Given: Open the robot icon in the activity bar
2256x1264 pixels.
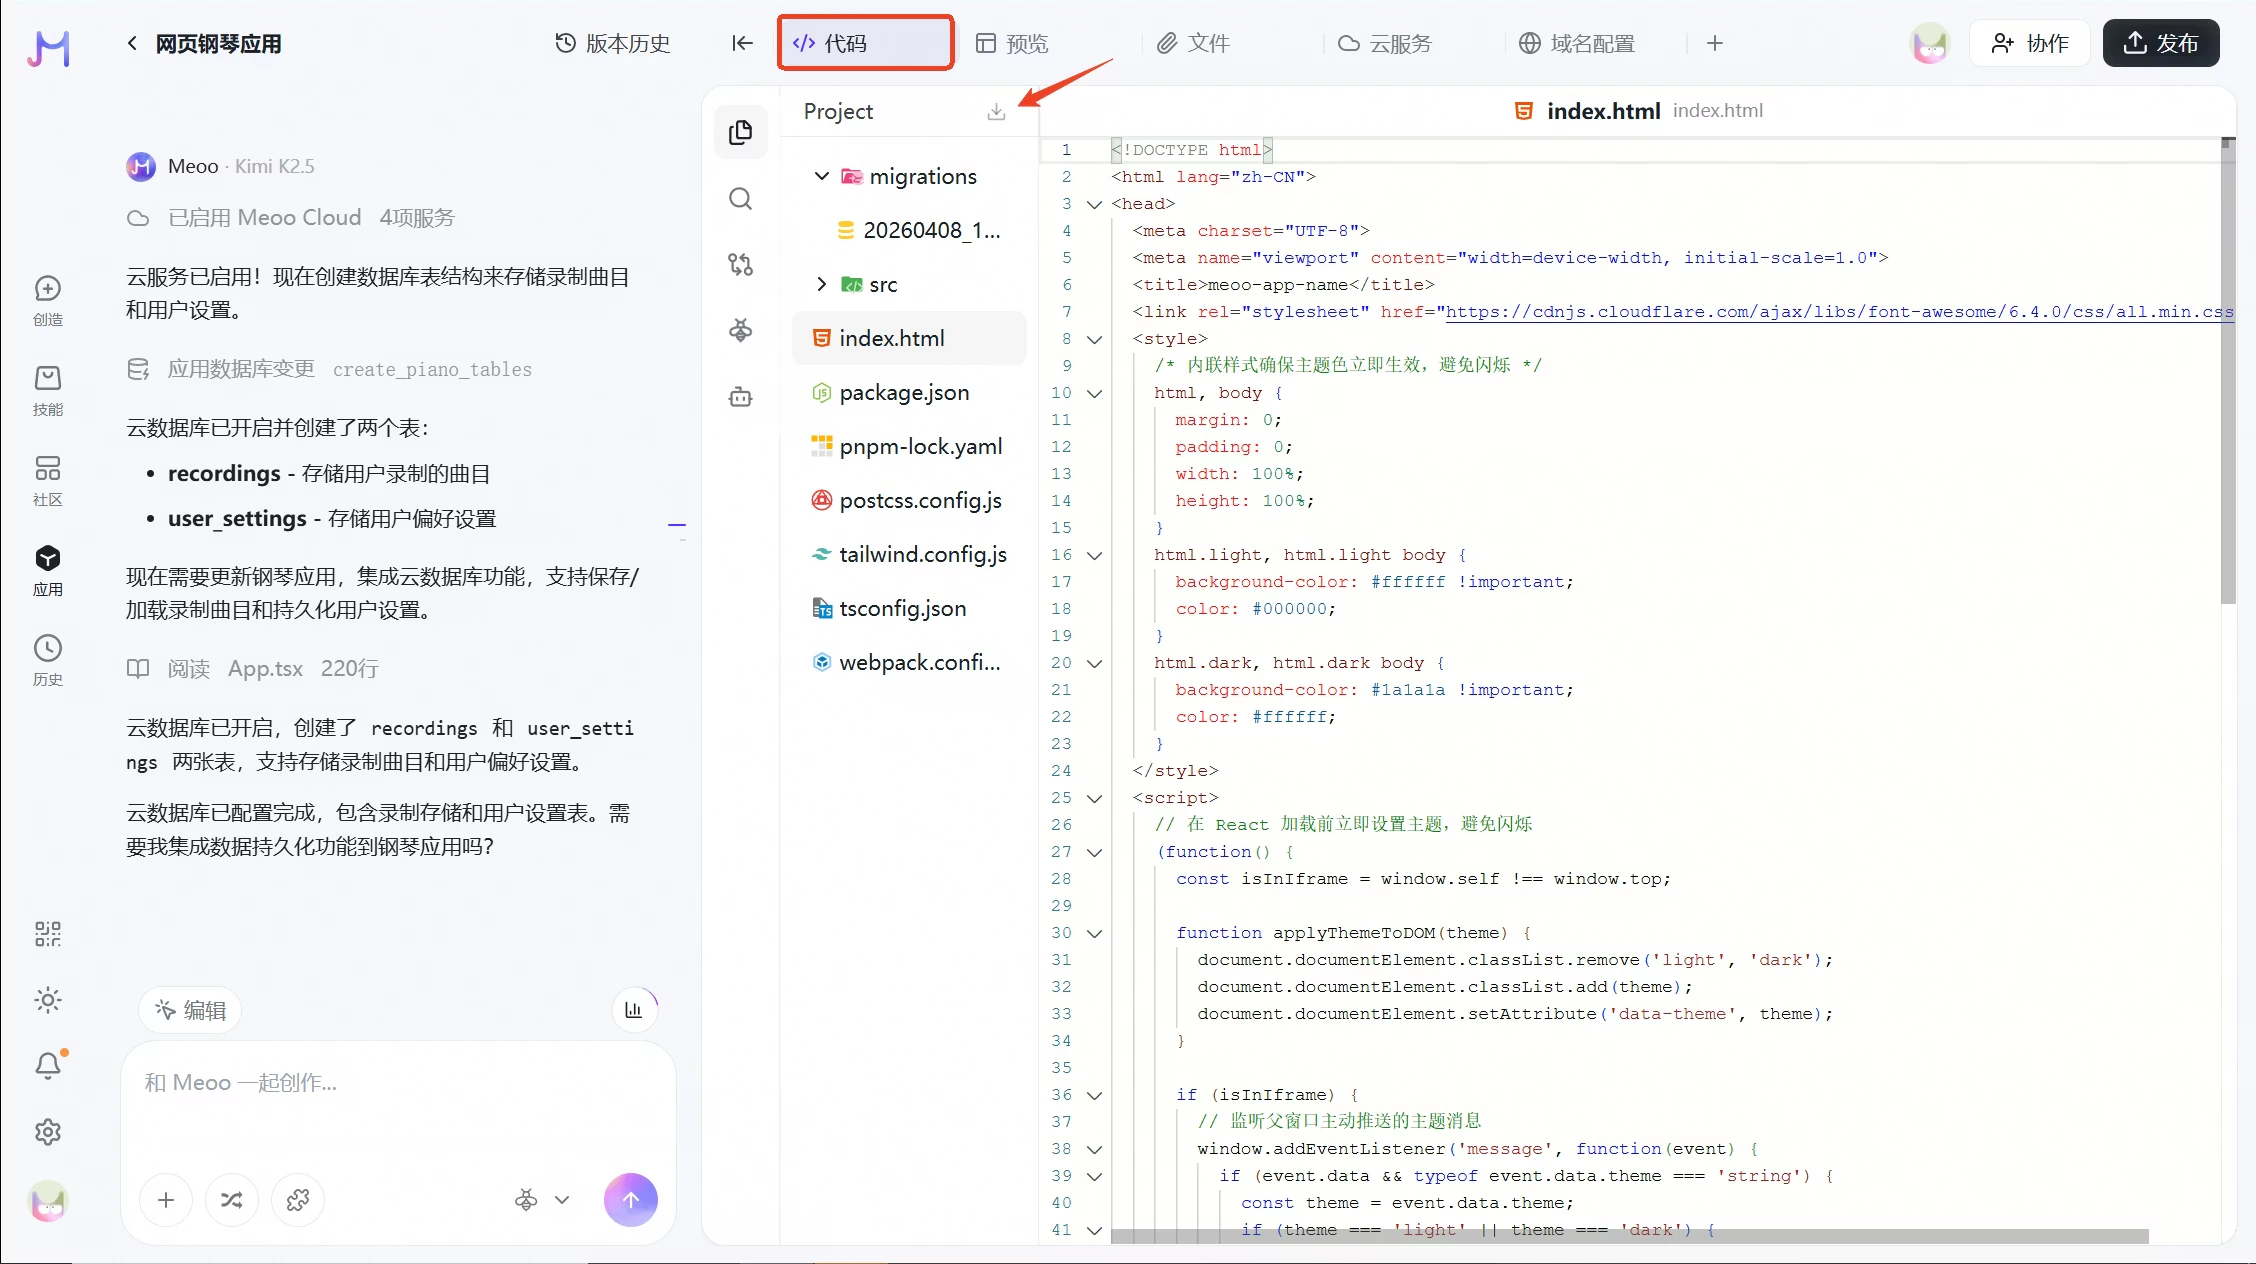Looking at the screenshot, I should [741, 397].
